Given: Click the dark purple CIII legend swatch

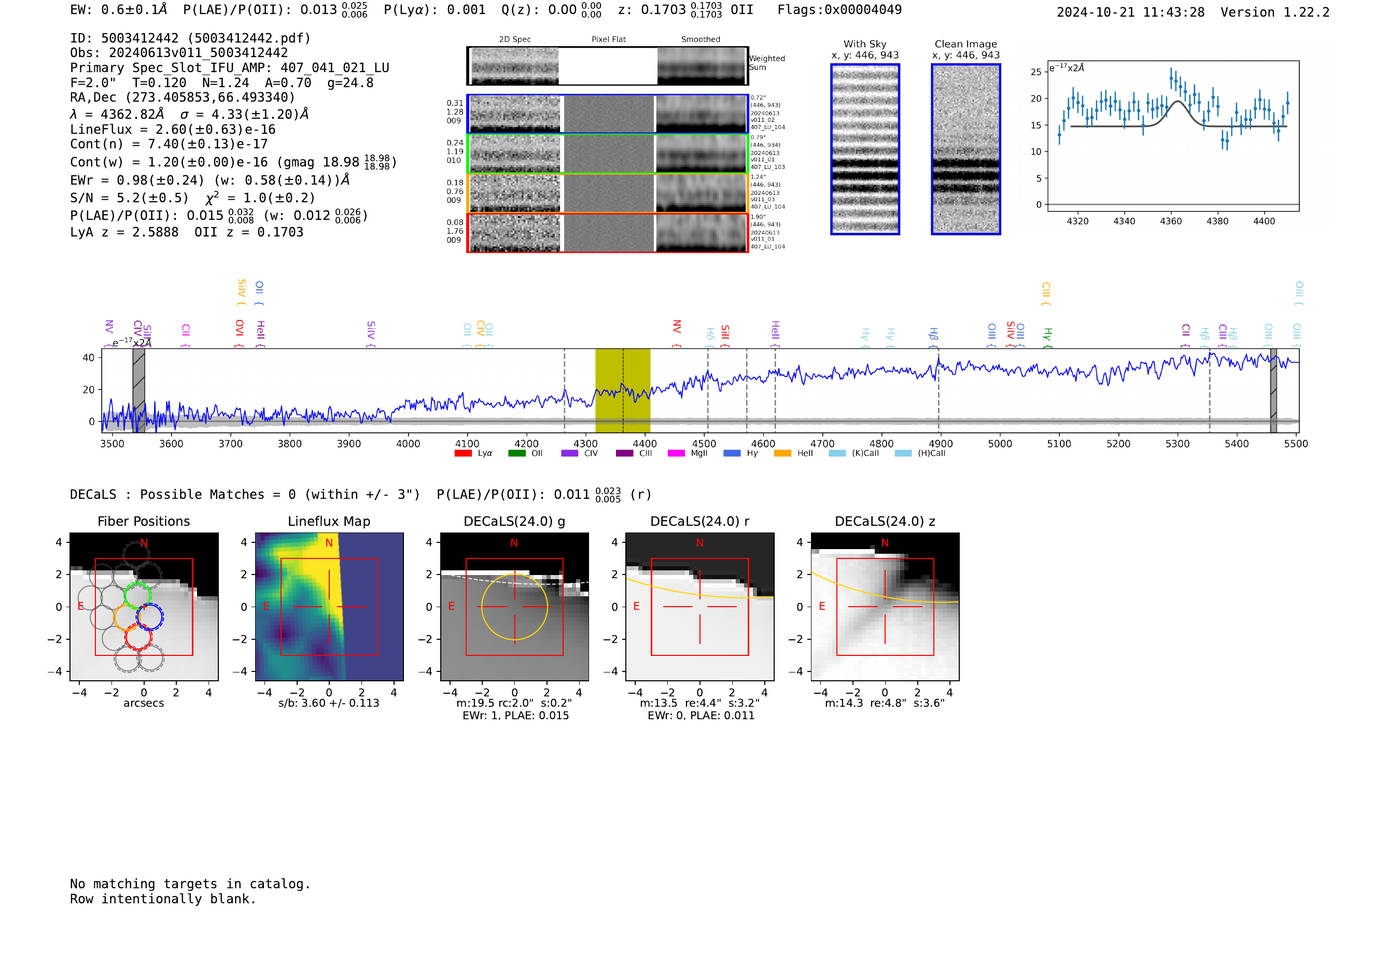Looking at the screenshot, I should [x=624, y=453].
